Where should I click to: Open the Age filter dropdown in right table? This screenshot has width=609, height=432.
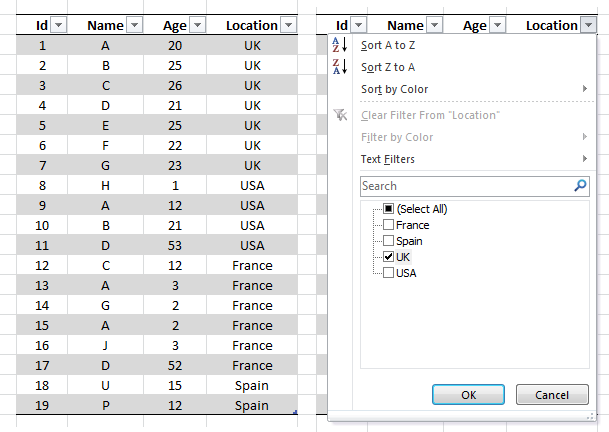point(498,25)
